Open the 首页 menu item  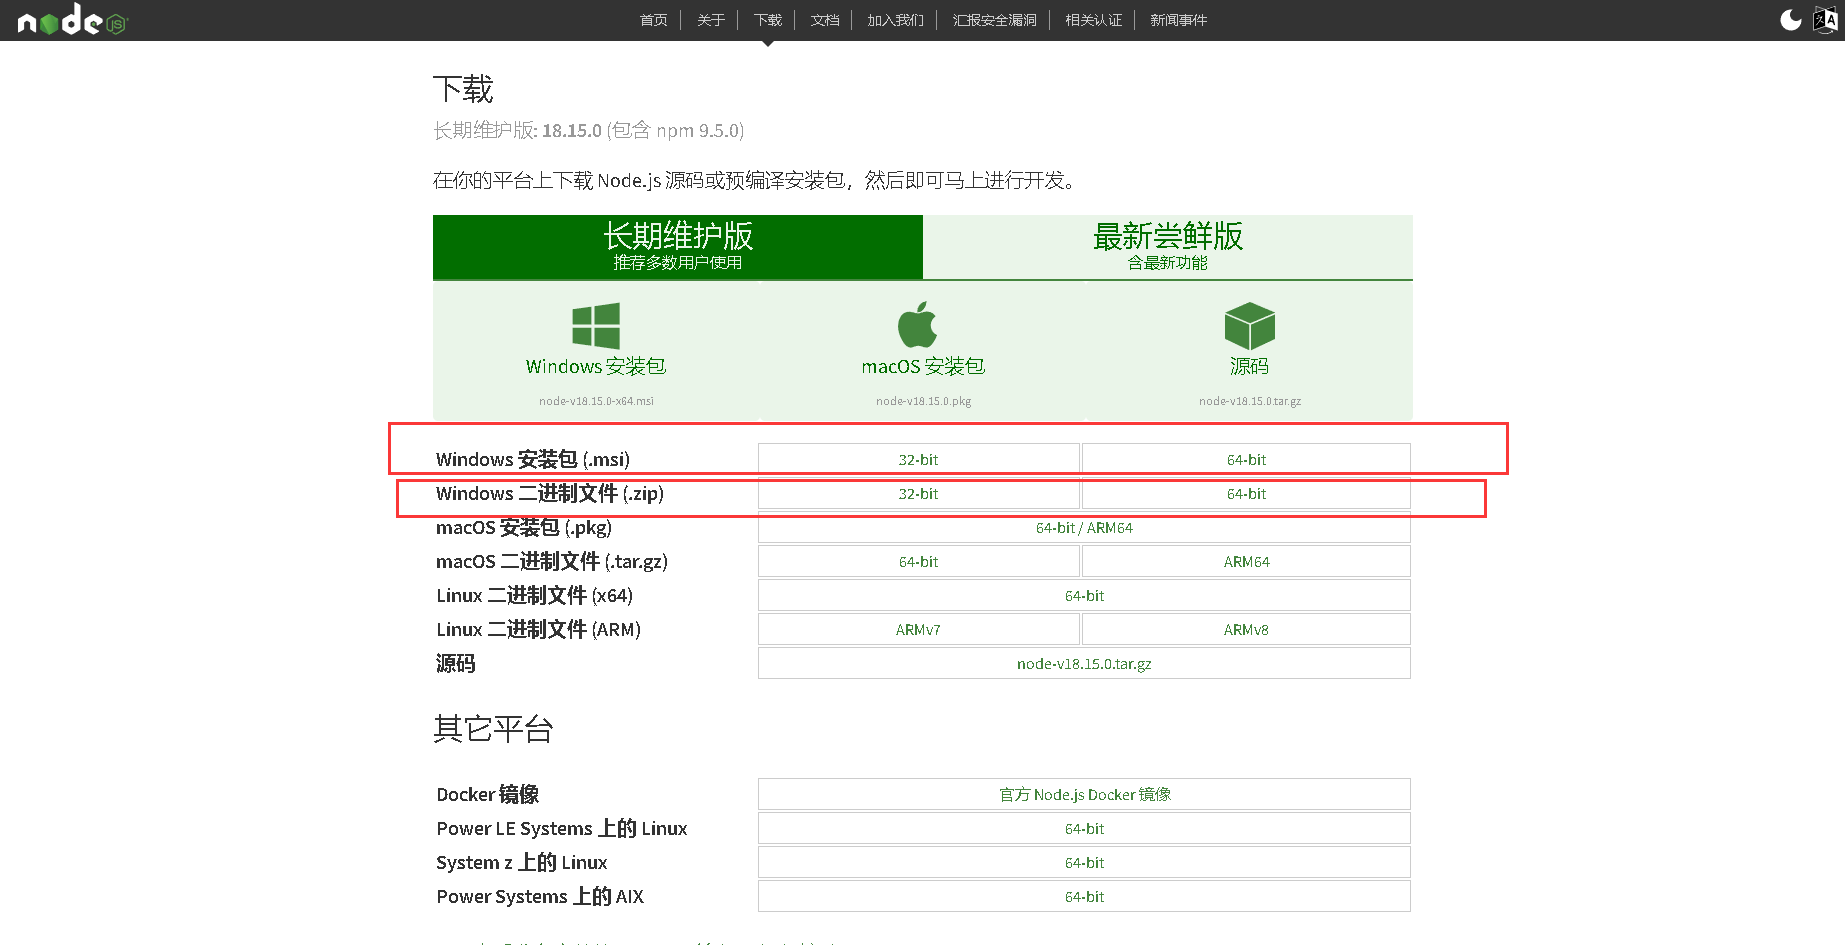(x=654, y=20)
